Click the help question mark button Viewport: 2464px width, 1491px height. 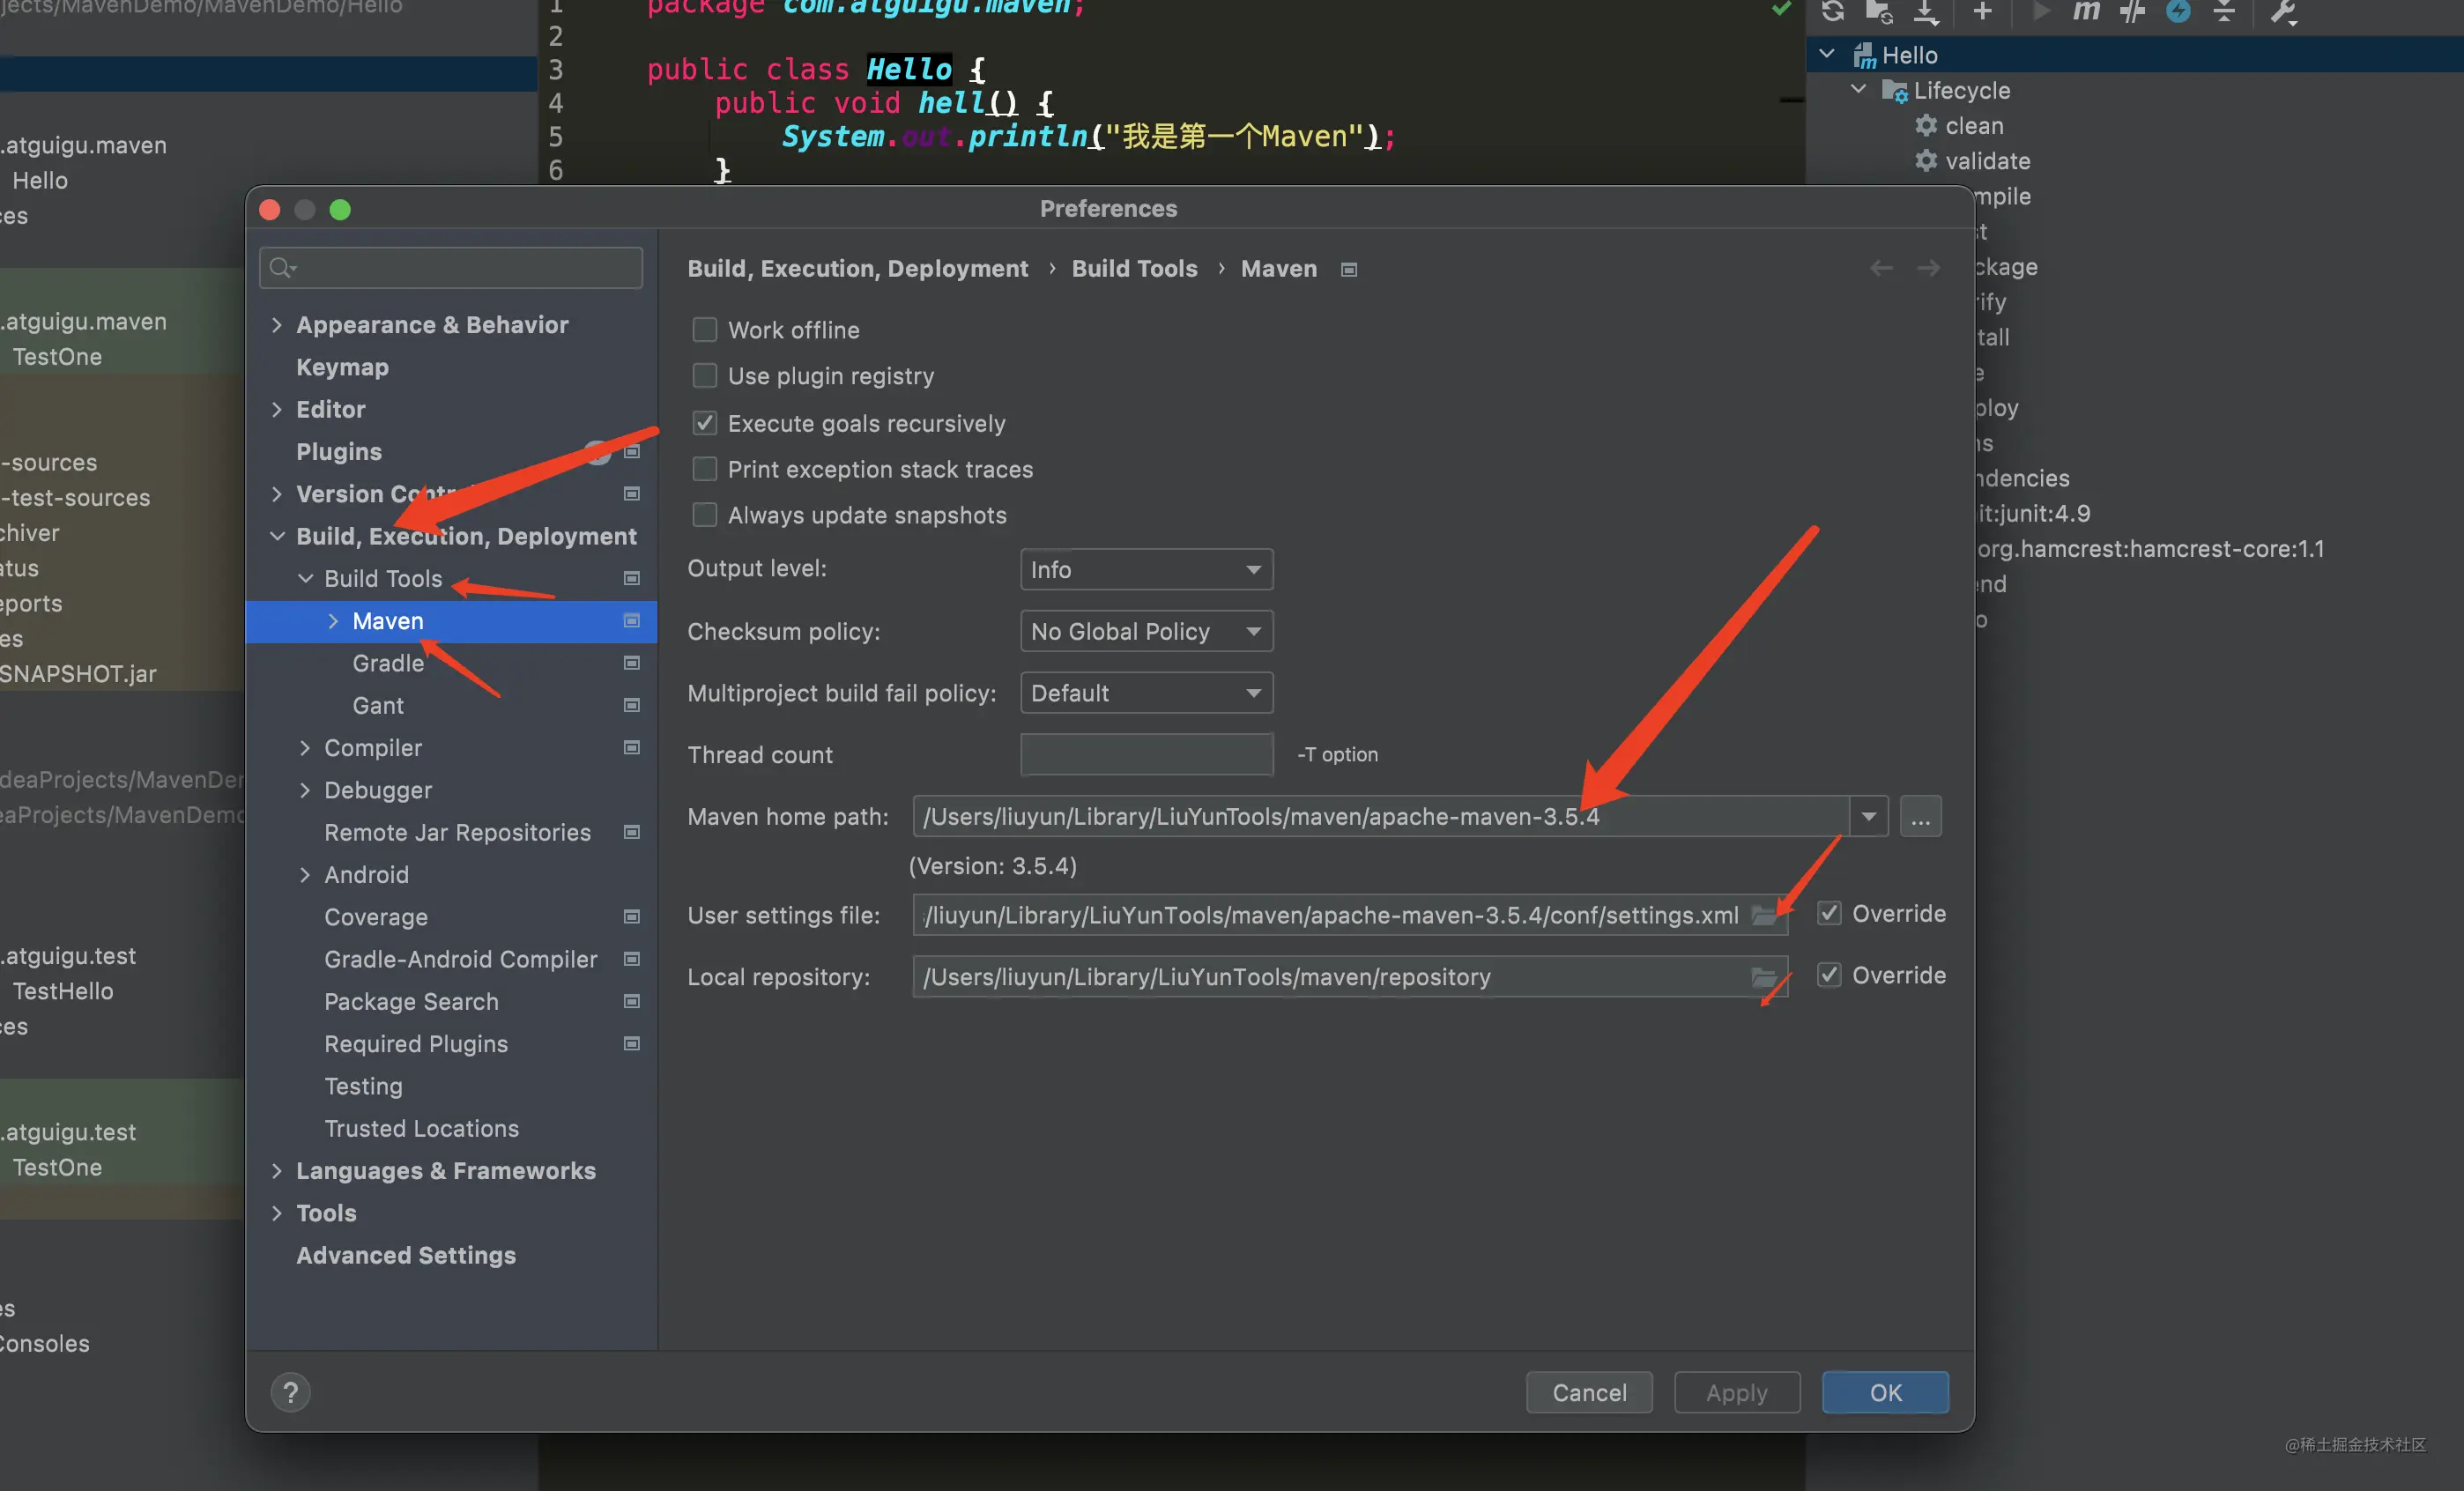point(290,1392)
